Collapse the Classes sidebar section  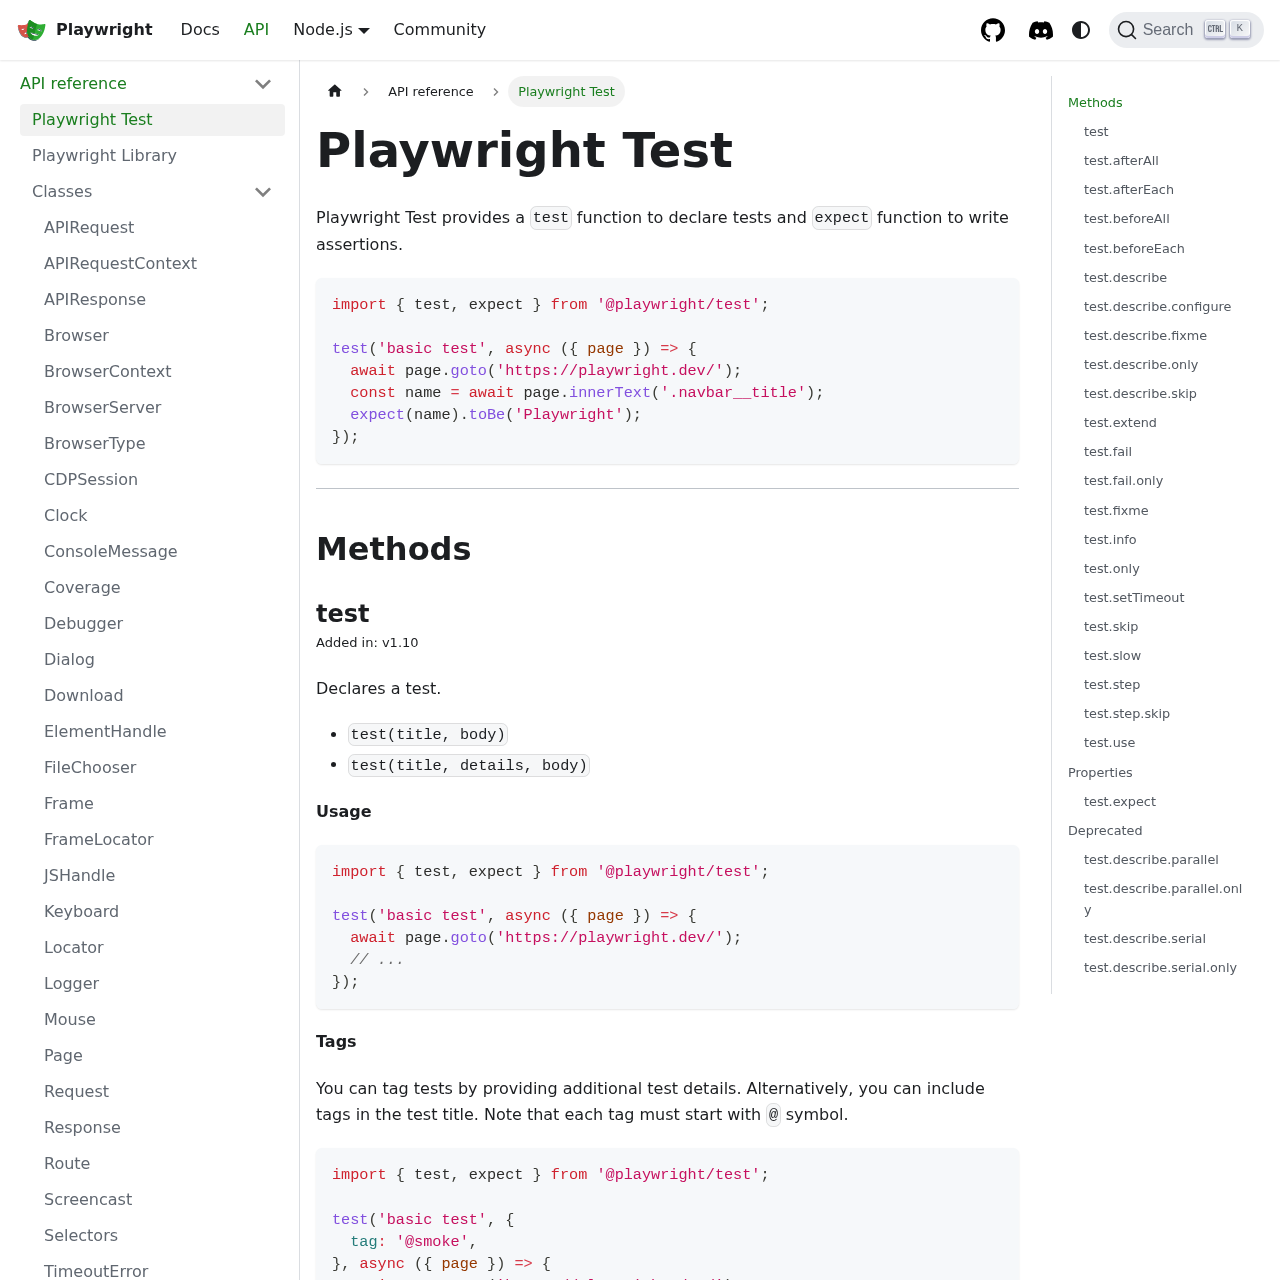pos(262,191)
